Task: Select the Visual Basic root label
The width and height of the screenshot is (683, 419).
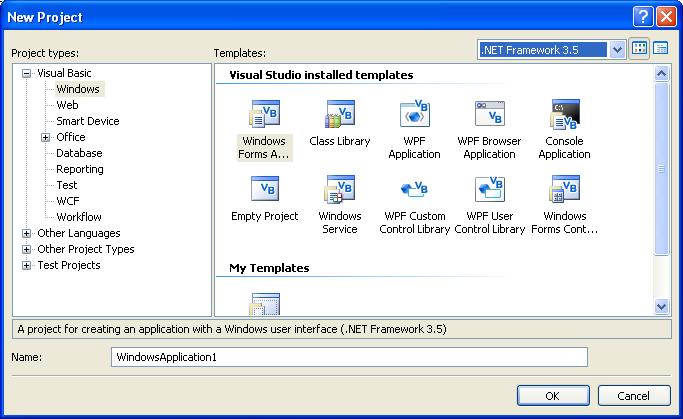Action: click(x=64, y=73)
